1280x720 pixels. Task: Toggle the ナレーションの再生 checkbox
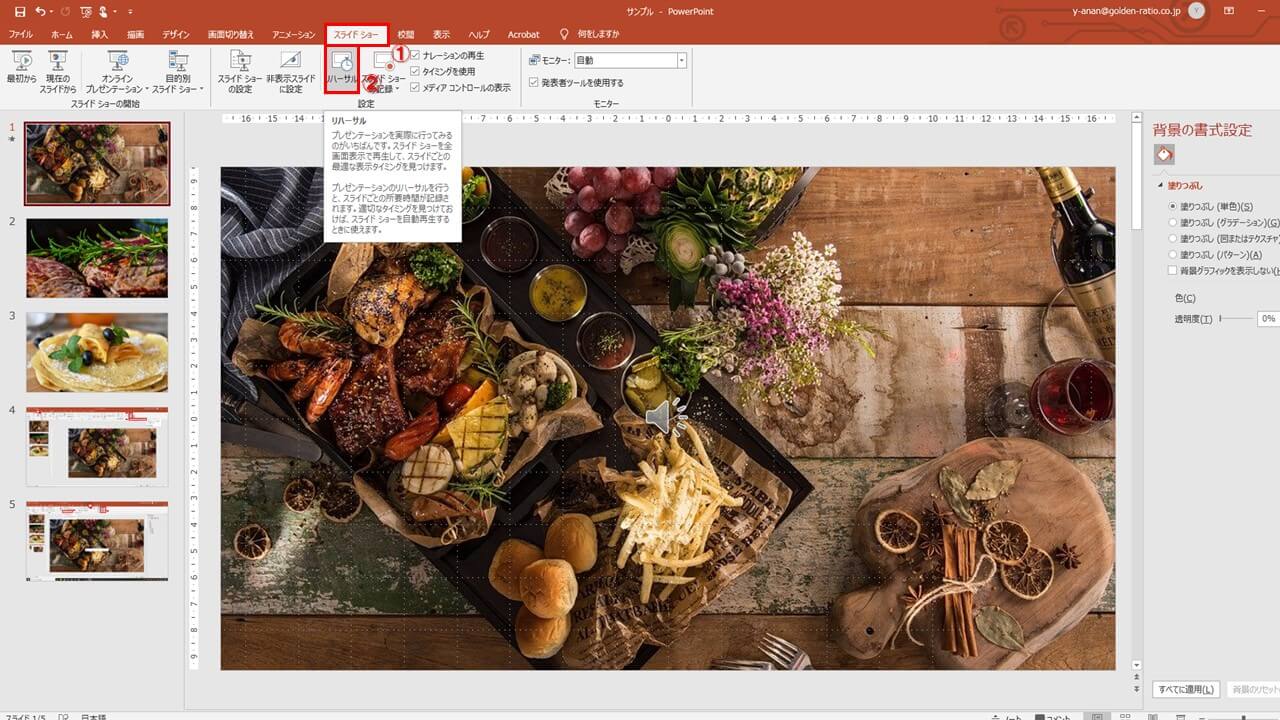[x=415, y=56]
